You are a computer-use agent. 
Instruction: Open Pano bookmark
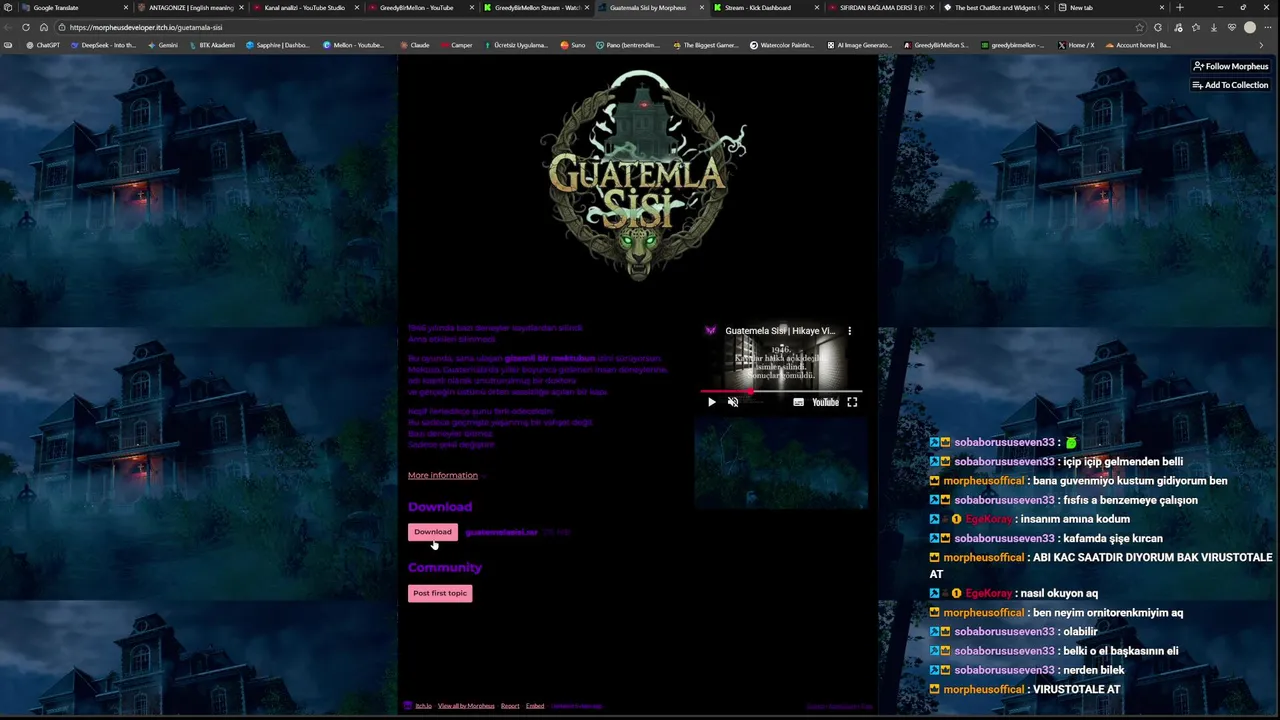(x=628, y=45)
